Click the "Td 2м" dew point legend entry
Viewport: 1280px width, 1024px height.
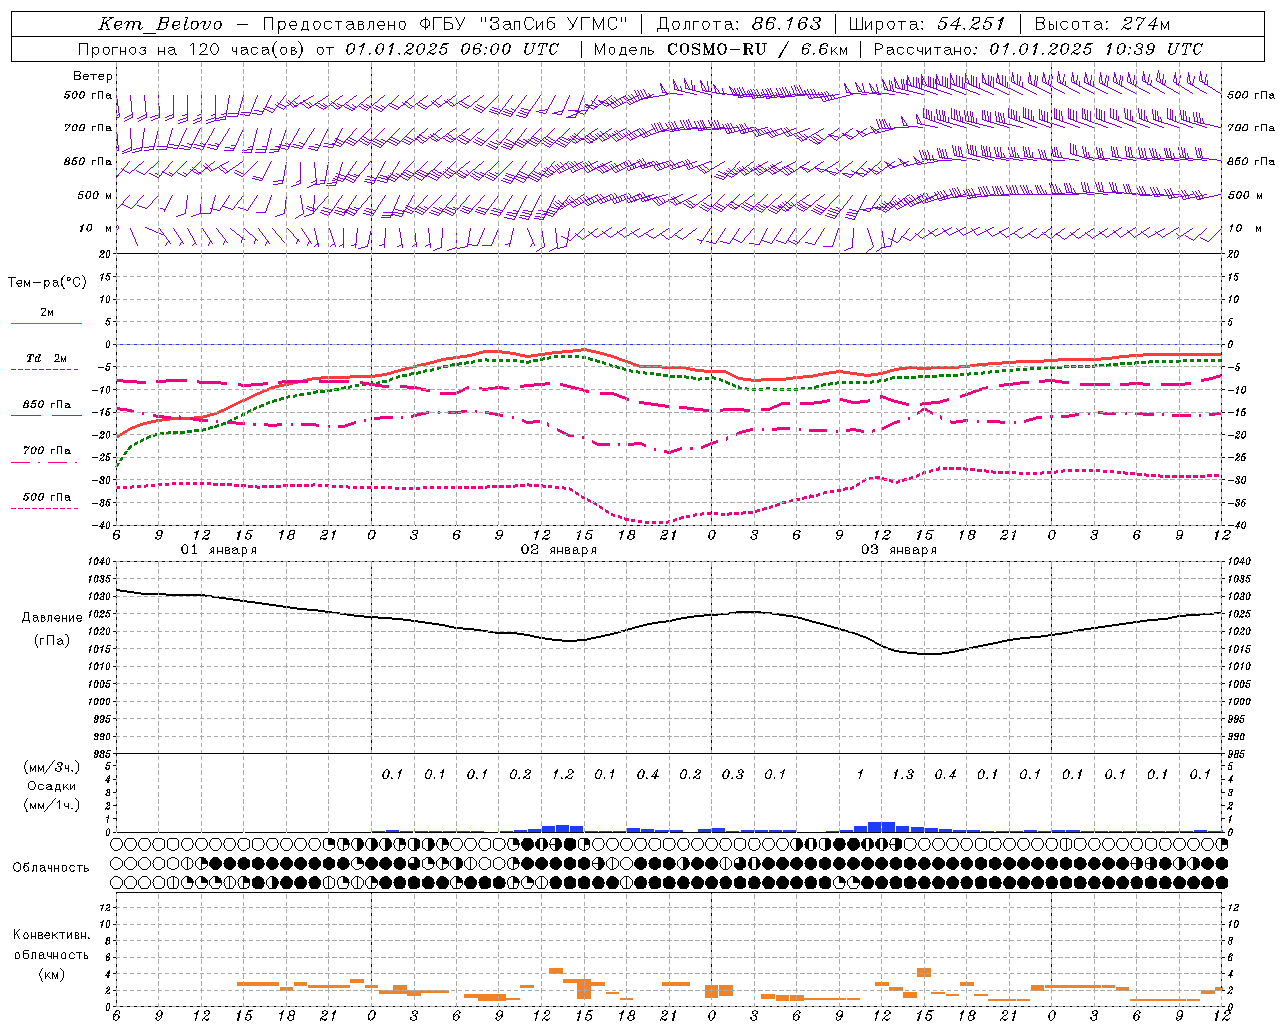coord(46,358)
